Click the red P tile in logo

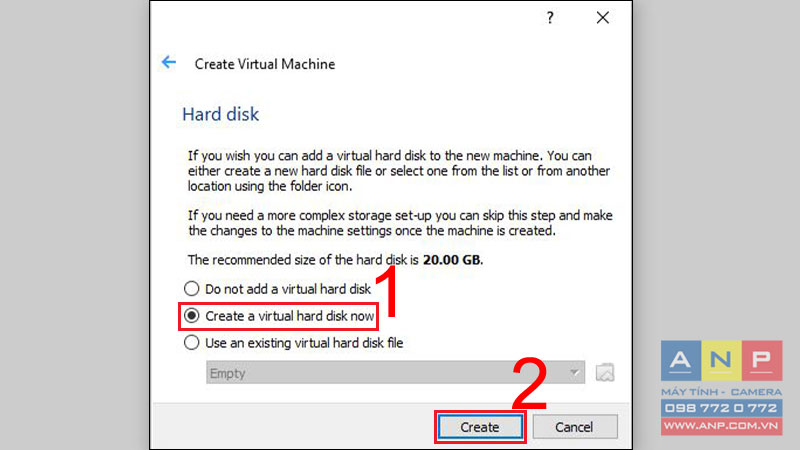(x=762, y=360)
